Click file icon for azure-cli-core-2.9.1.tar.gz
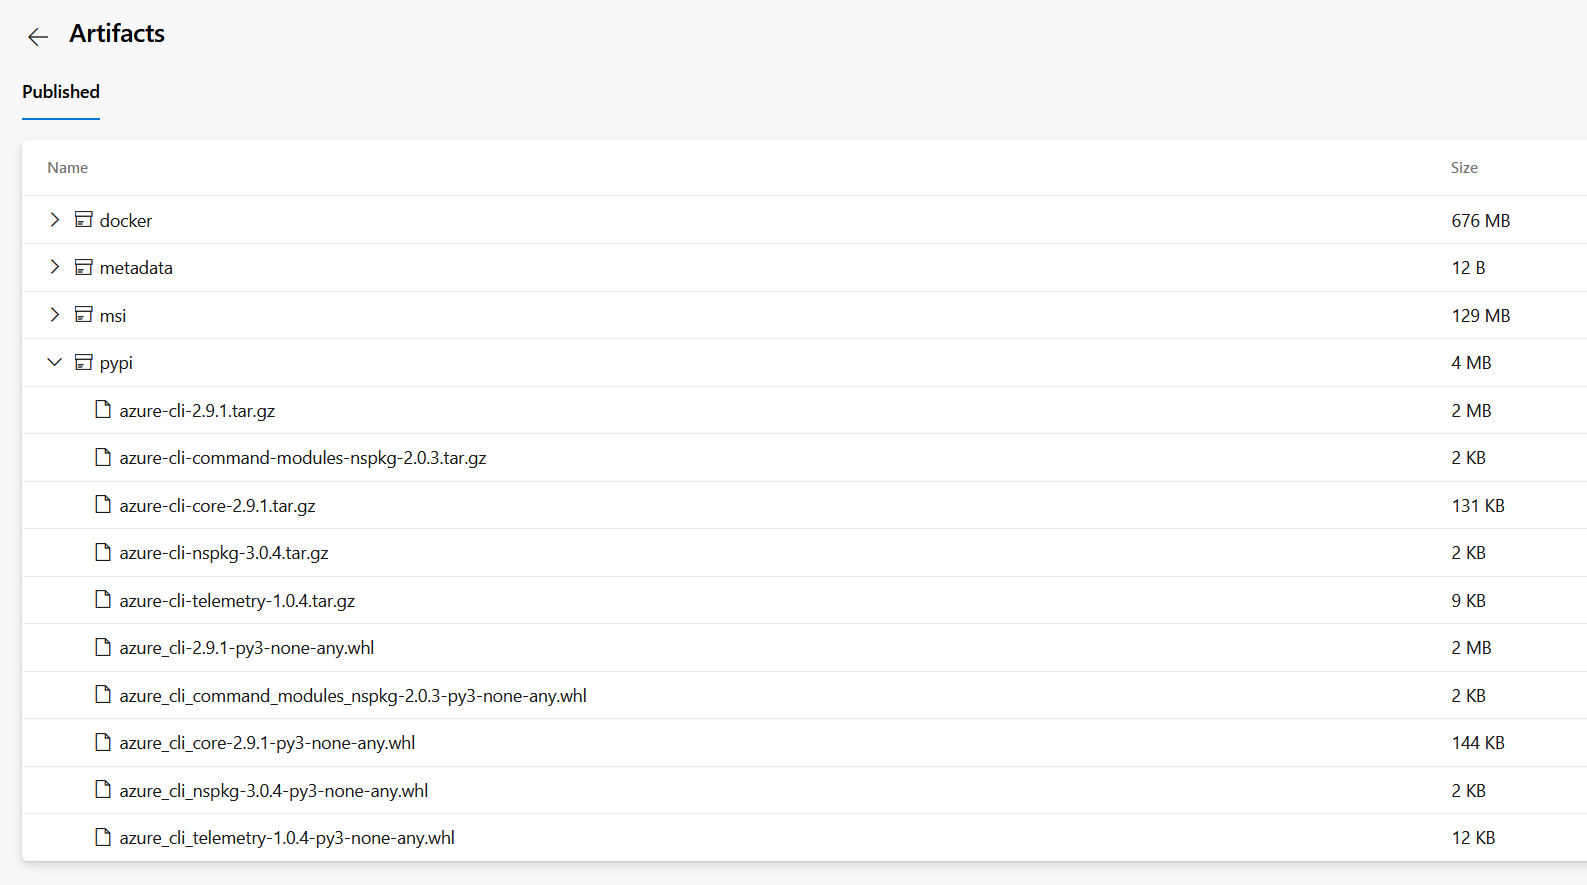Viewport: 1587px width, 885px height. [103, 504]
